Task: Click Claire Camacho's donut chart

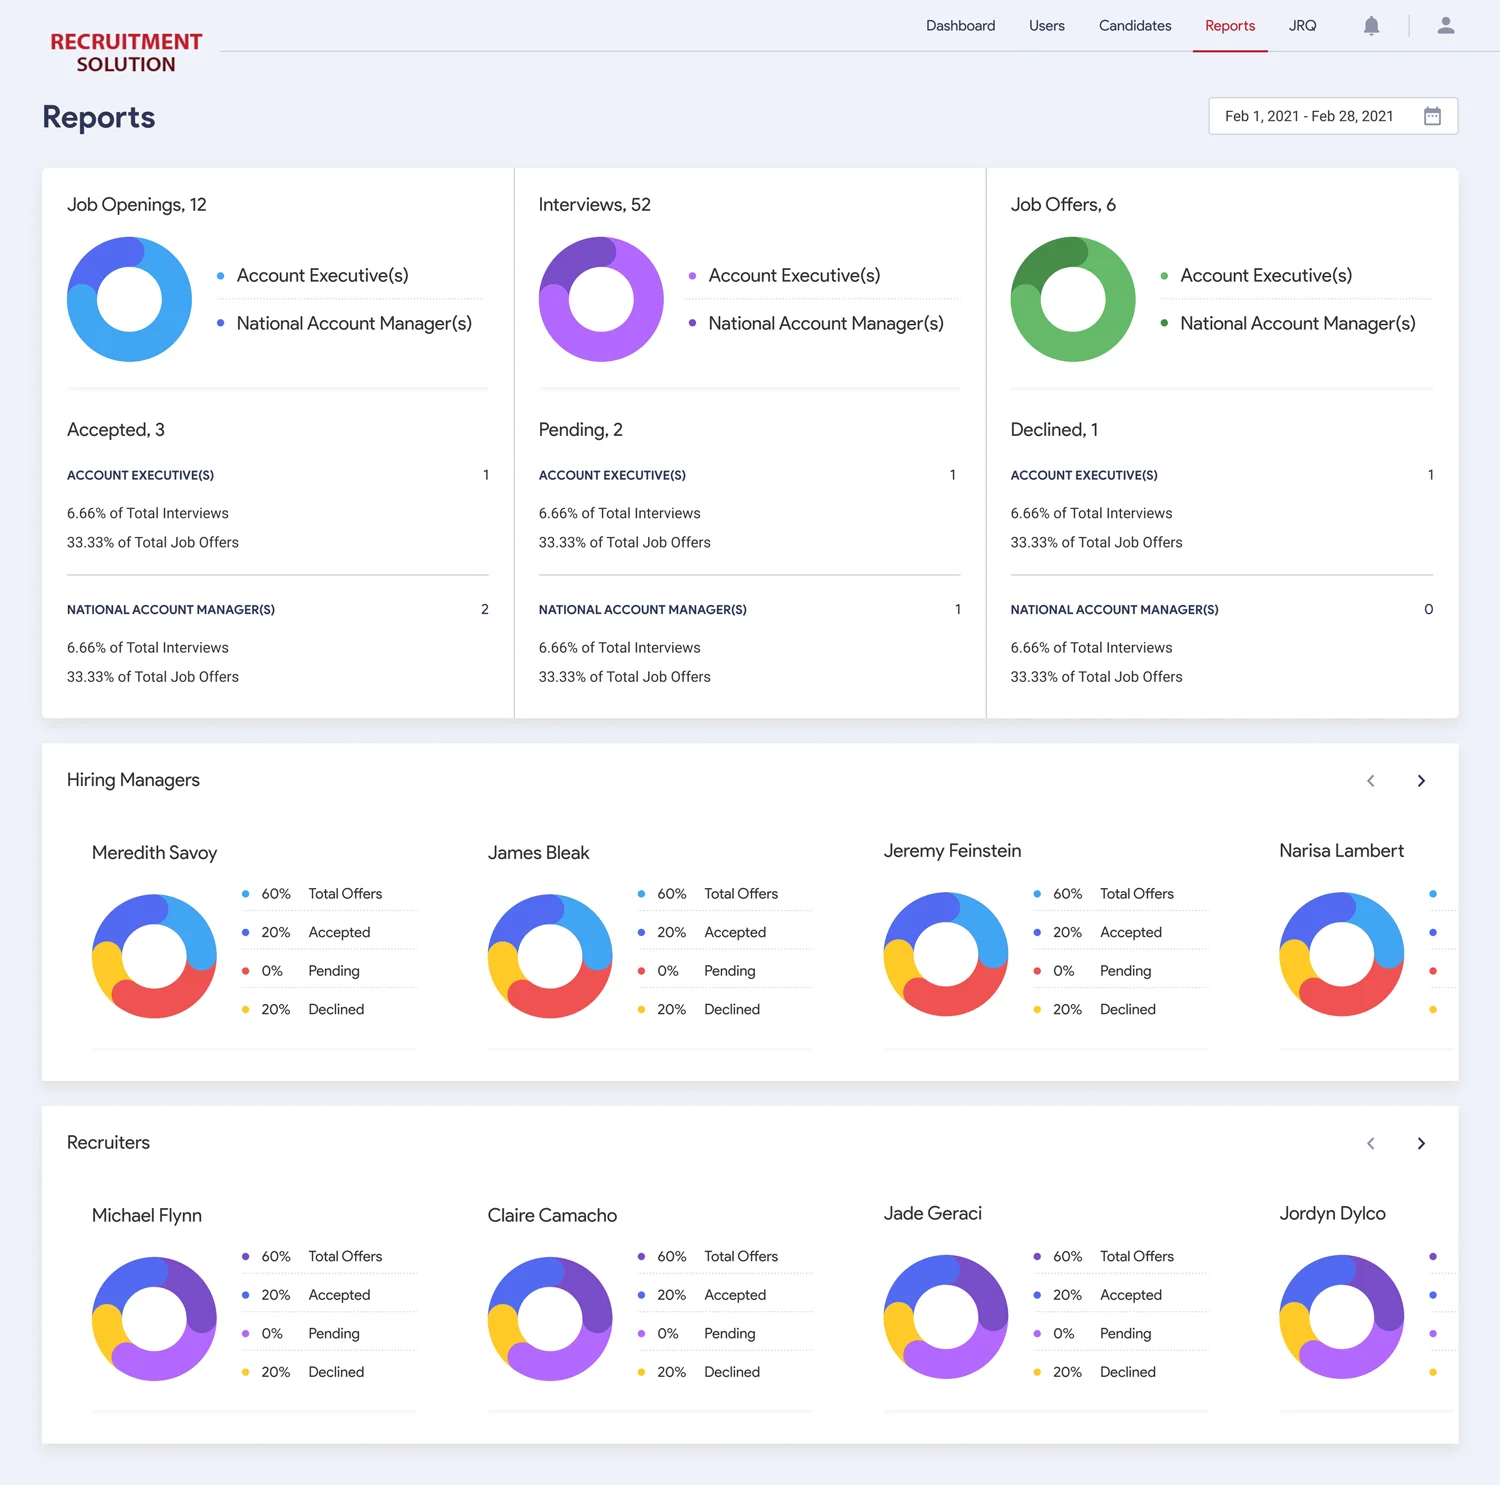Action: point(550,1319)
